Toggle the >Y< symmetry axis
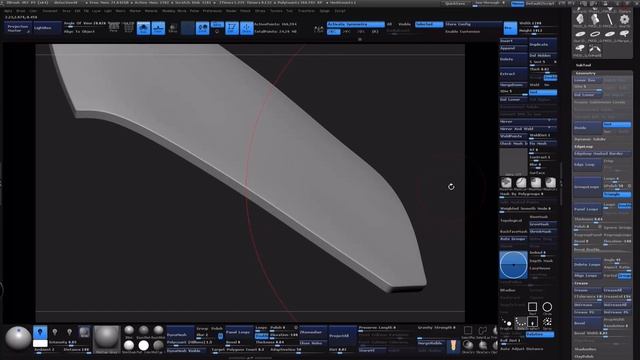Viewport: 640px width, 360px height. coord(347,31)
